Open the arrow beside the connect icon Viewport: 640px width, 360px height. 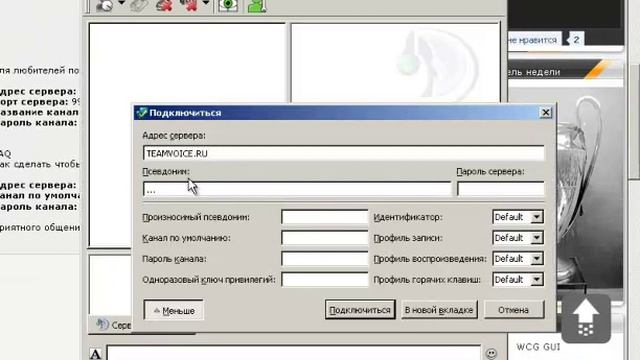[x=122, y=4]
